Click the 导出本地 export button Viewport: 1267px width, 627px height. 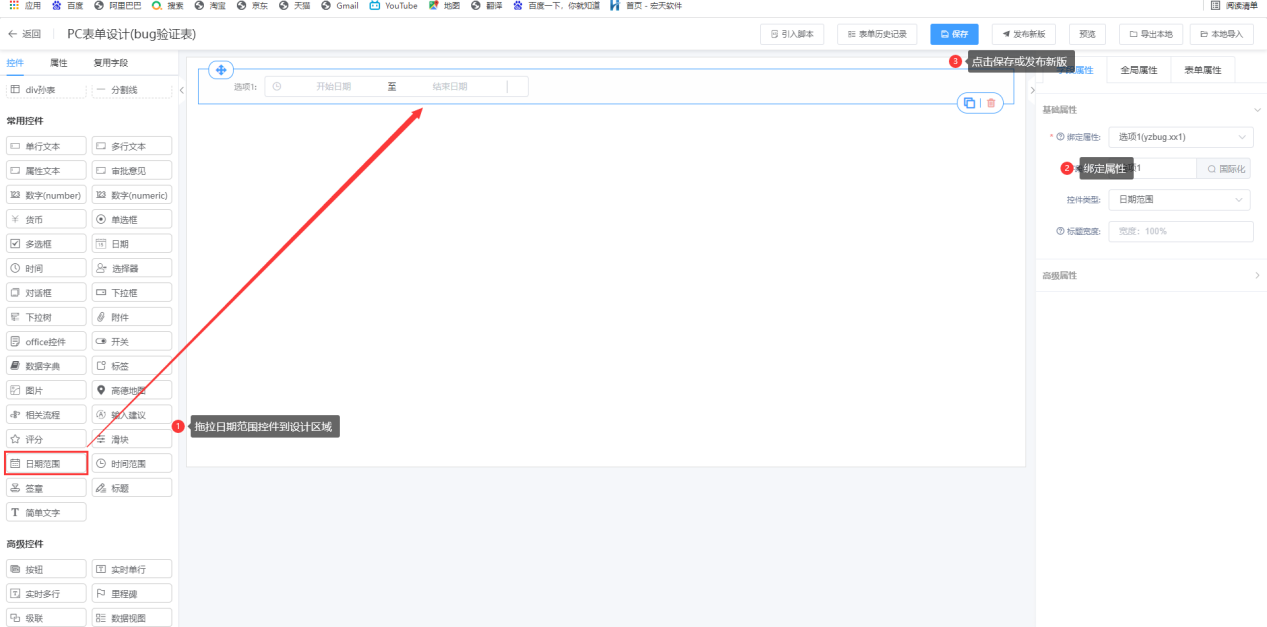point(1151,34)
